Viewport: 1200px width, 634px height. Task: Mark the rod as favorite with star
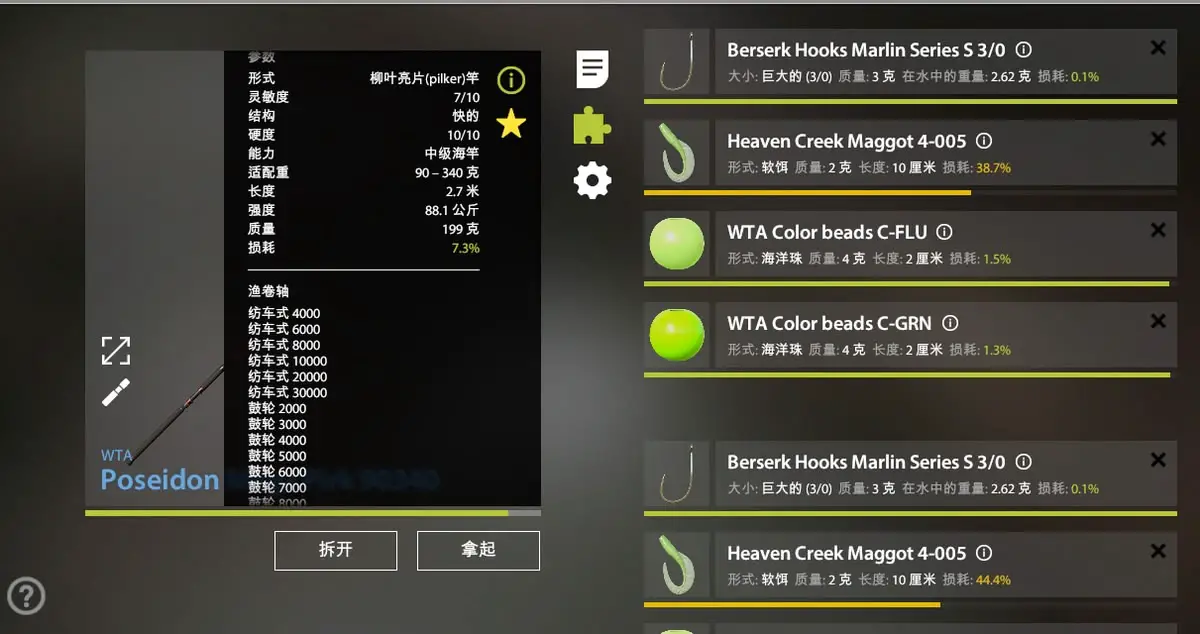coord(511,124)
